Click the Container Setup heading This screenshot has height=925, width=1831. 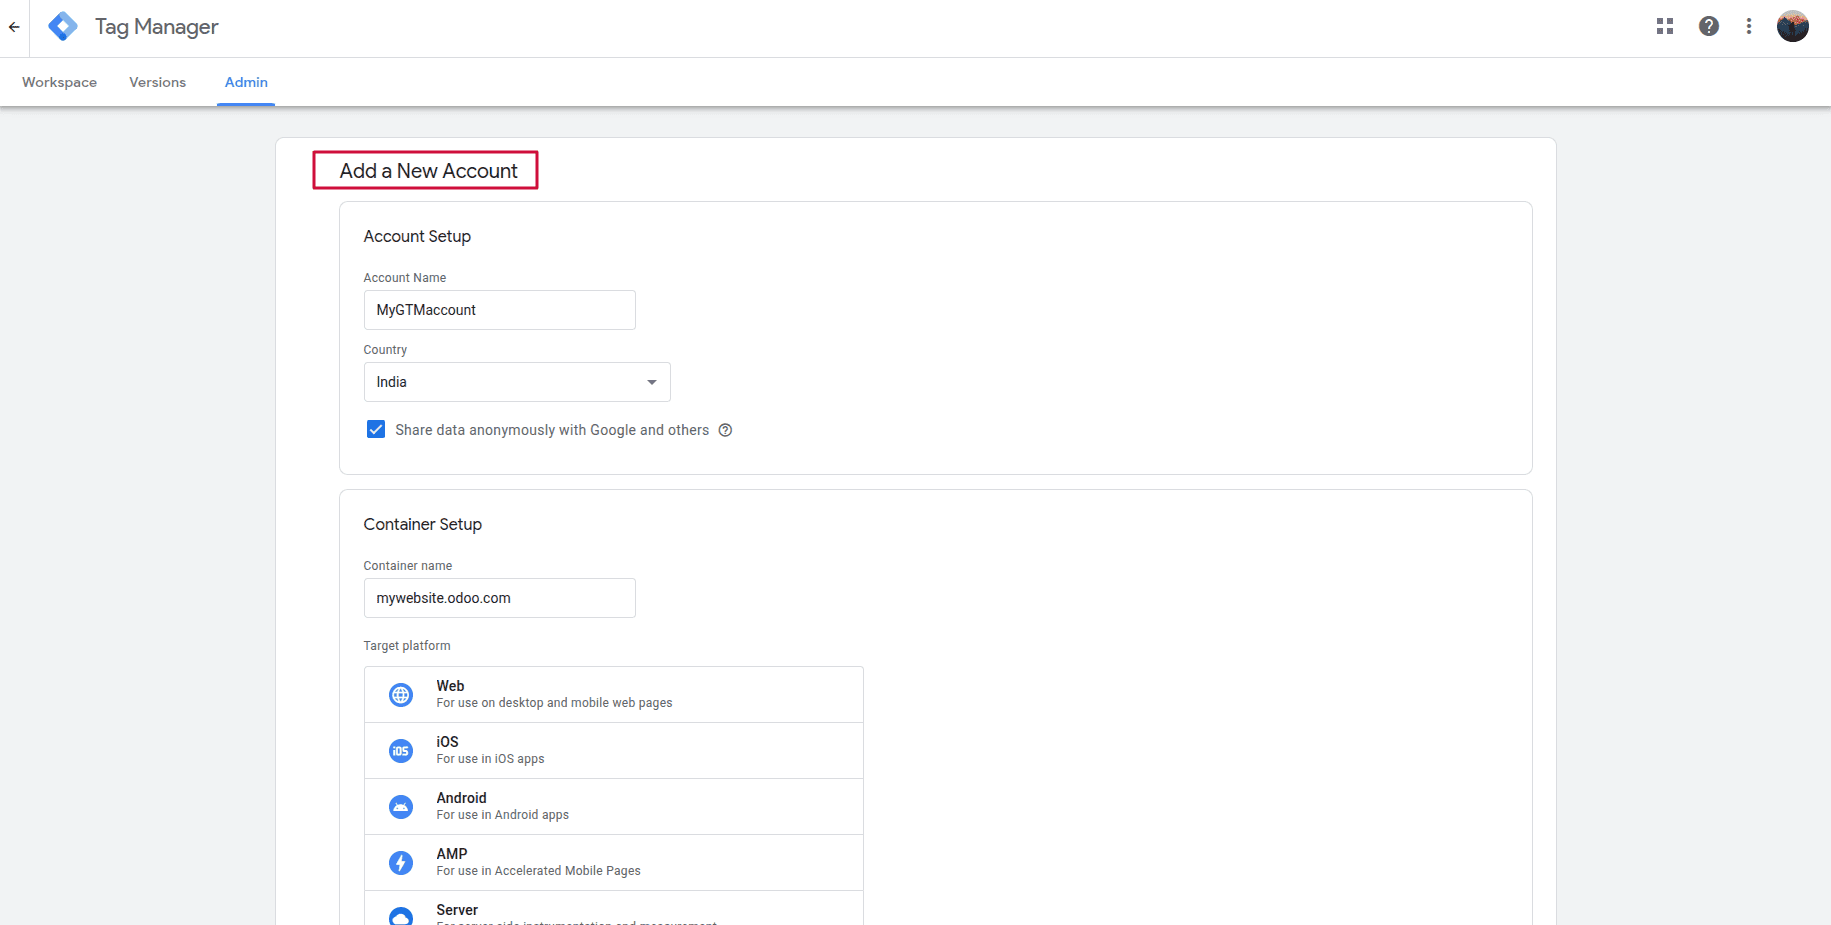pos(423,524)
